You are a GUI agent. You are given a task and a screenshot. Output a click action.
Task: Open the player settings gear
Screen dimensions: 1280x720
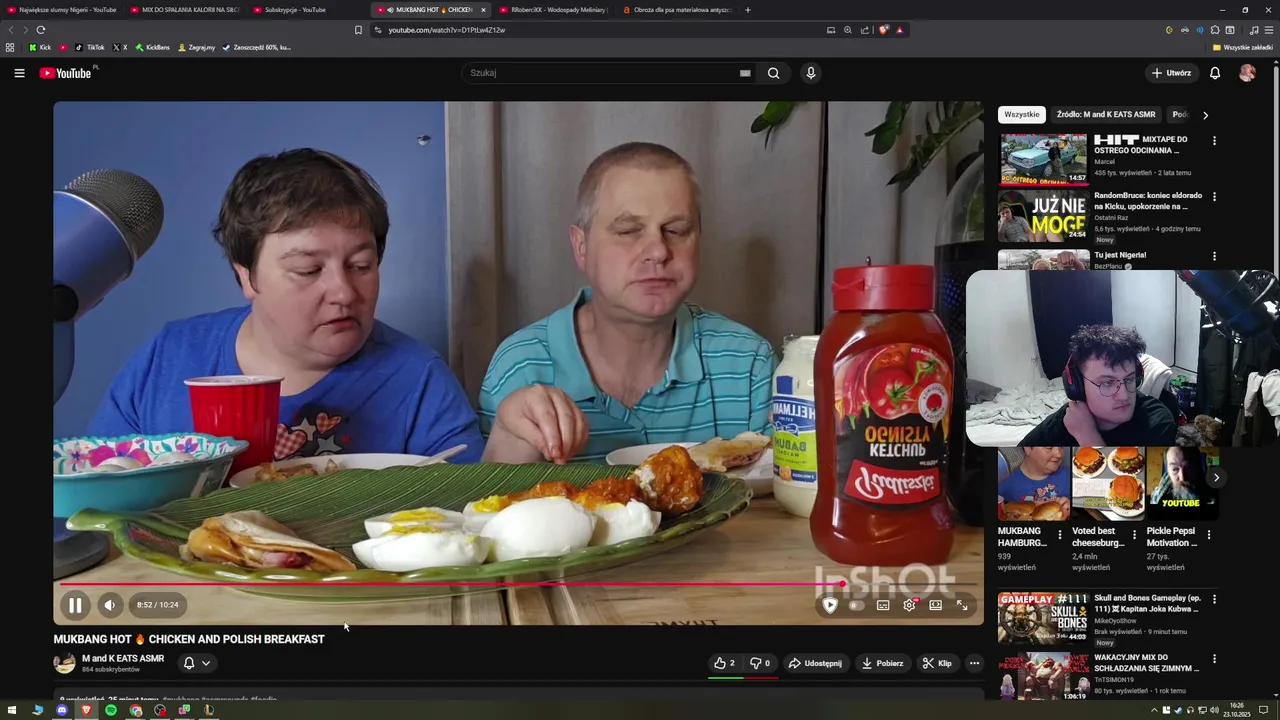(x=909, y=605)
